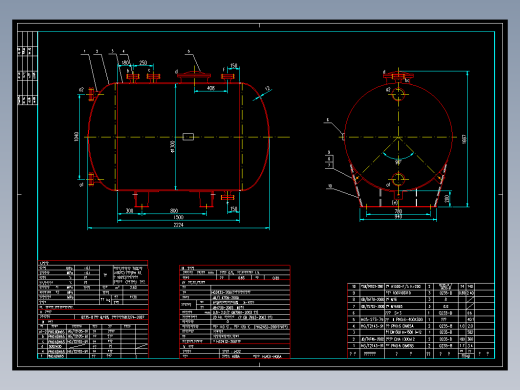Click the "250" nozzle spacing dimension
Image resolution: width=520 pixels, height=390 pixels.
(x=143, y=62)
